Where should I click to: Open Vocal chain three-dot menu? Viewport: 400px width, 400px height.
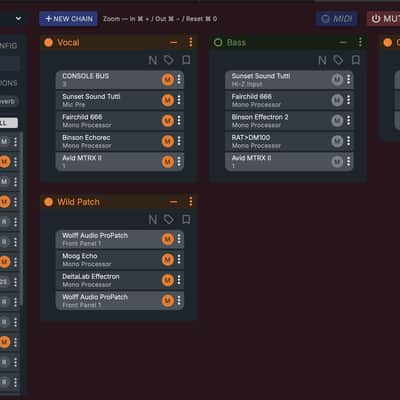(190, 42)
